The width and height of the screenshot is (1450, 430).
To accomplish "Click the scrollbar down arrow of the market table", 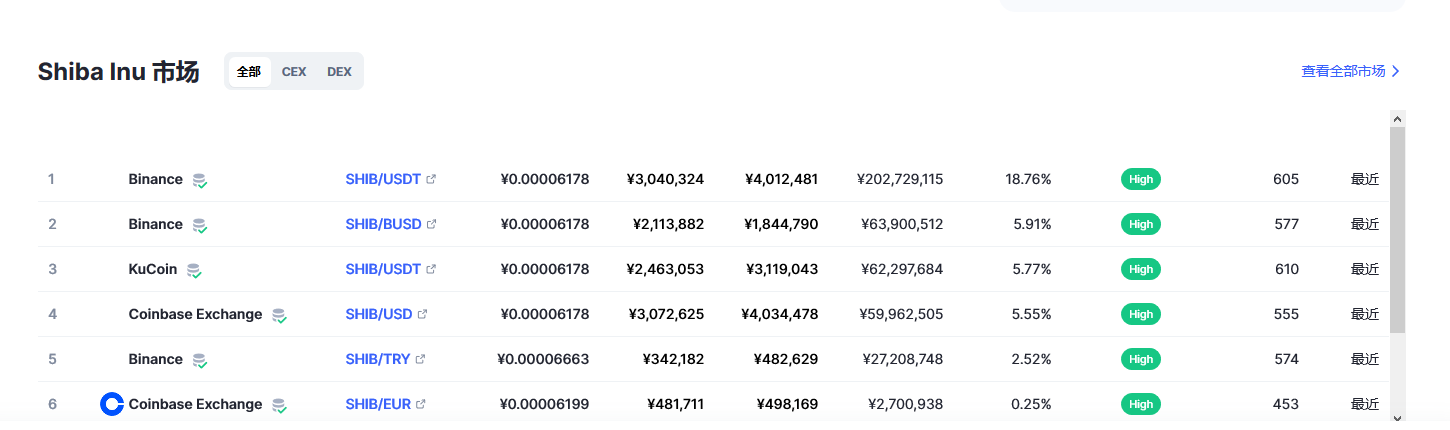I will (x=1397, y=416).
